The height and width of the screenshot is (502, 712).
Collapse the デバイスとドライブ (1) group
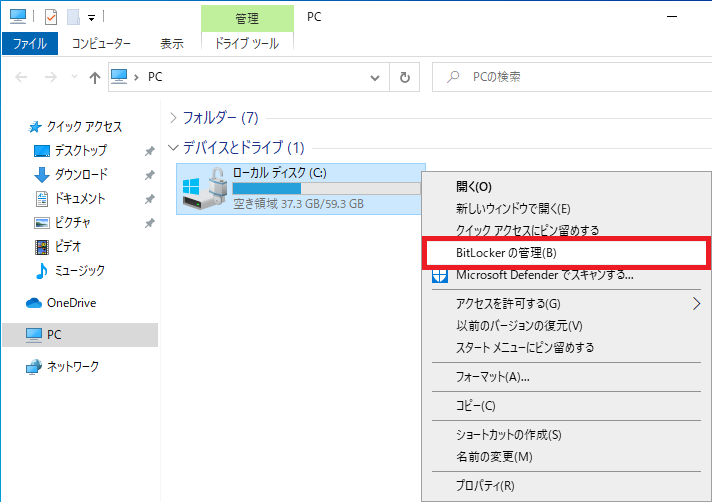coord(173,148)
